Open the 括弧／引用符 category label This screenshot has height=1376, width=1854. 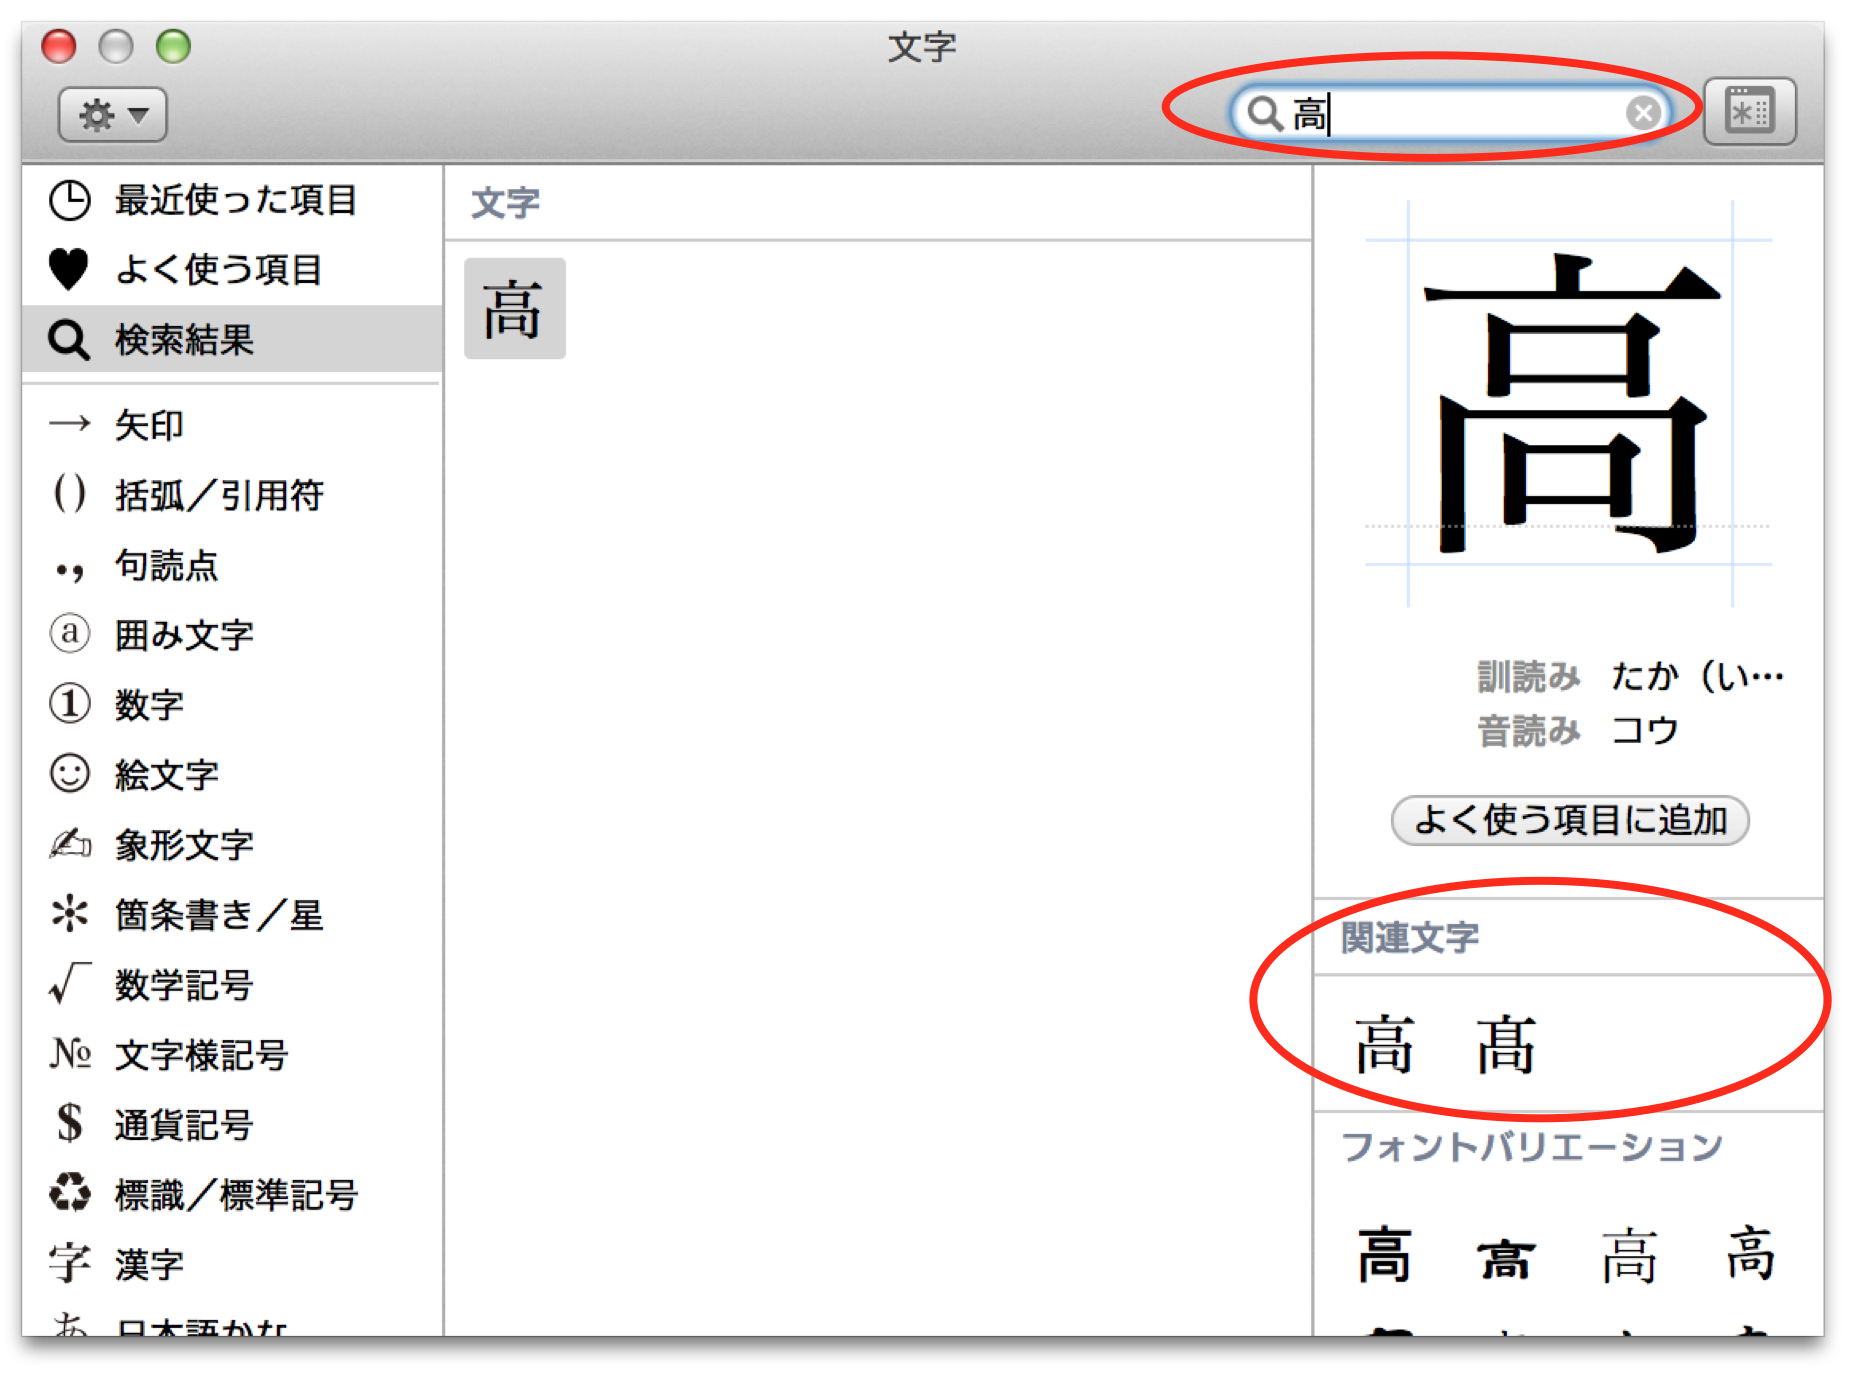click(x=219, y=495)
